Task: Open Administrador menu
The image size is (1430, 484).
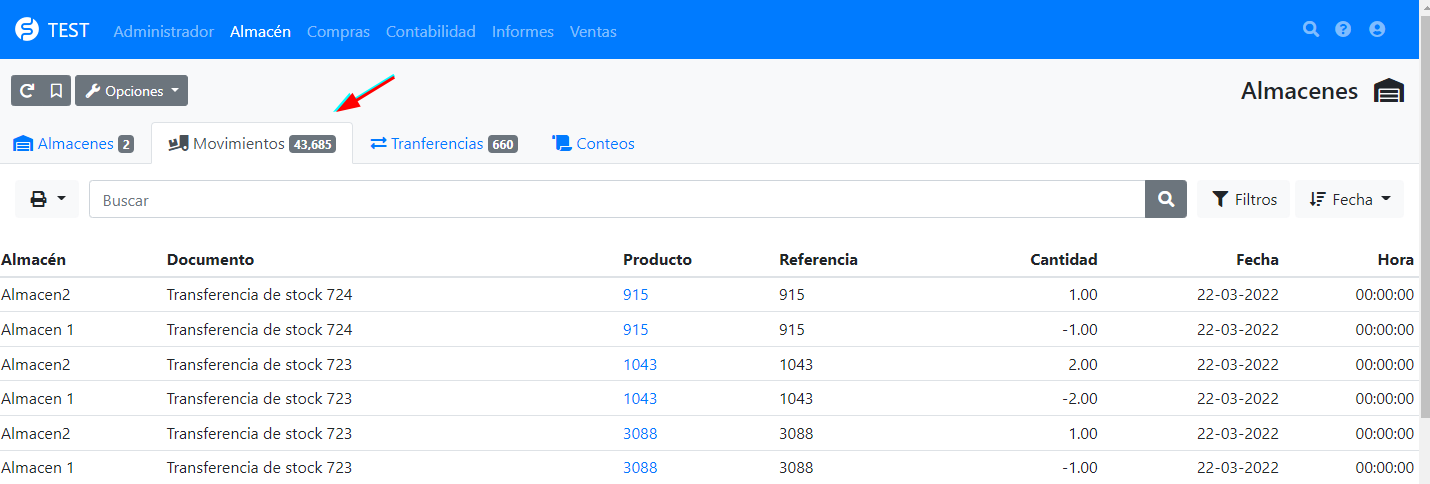Action: coord(164,31)
